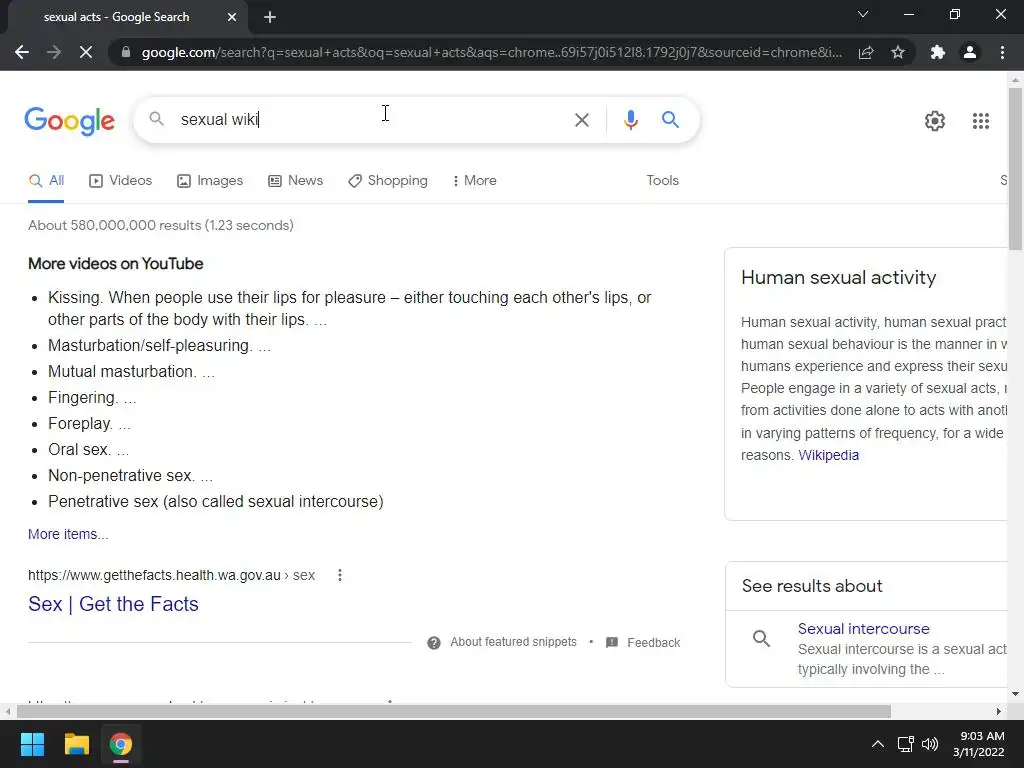Open the search Tools options
The height and width of the screenshot is (768, 1024).
(x=662, y=180)
